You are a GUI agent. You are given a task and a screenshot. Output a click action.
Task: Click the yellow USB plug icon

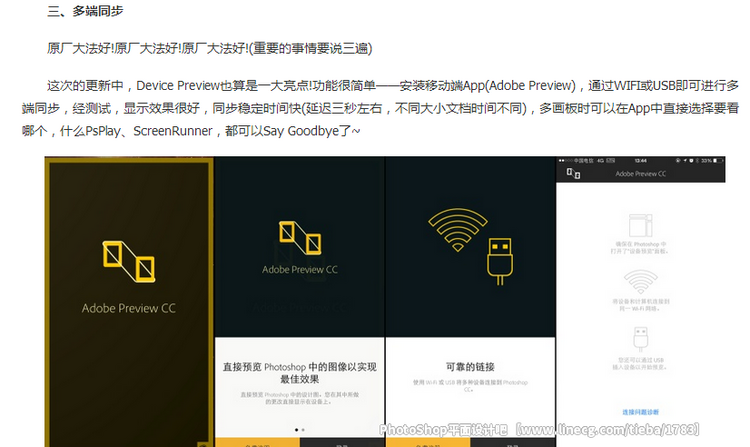500,262
